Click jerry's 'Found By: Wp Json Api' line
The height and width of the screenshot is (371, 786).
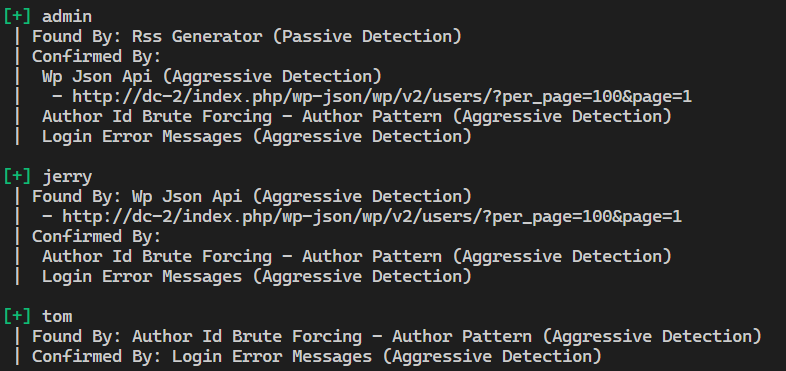(252, 197)
